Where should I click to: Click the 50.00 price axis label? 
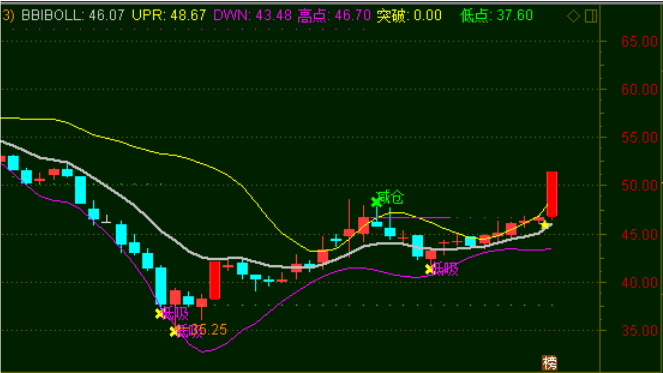coord(639,185)
